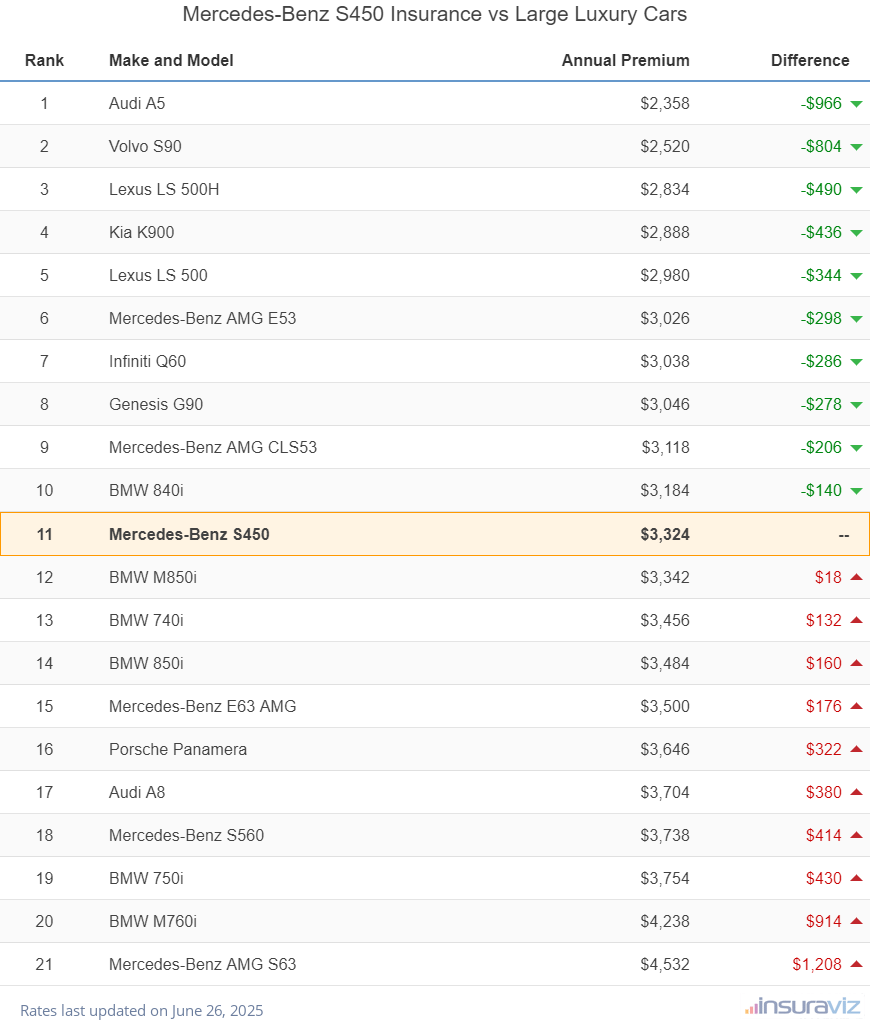
Task: Click the 'Lexus LS 500H' model name
Action: coord(164,190)
